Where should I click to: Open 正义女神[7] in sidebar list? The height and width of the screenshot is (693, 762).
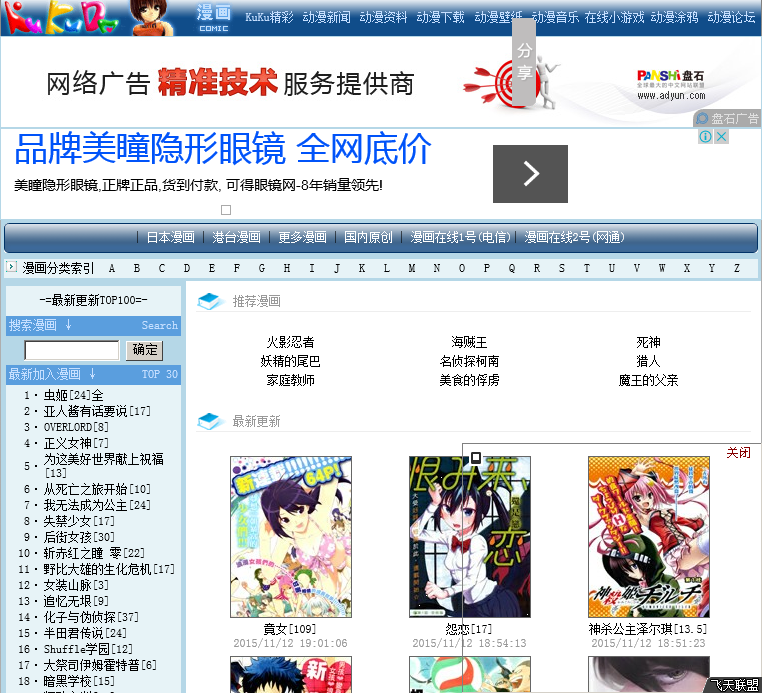click(x=76, y=443)
